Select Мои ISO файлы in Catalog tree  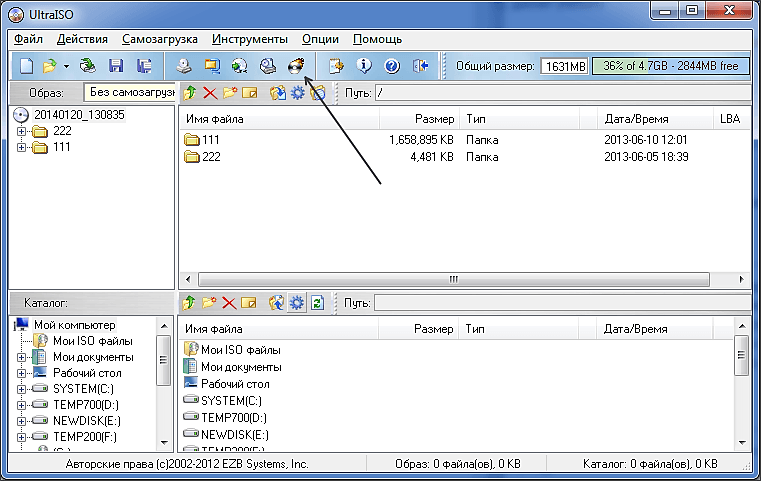click(93, 341)
